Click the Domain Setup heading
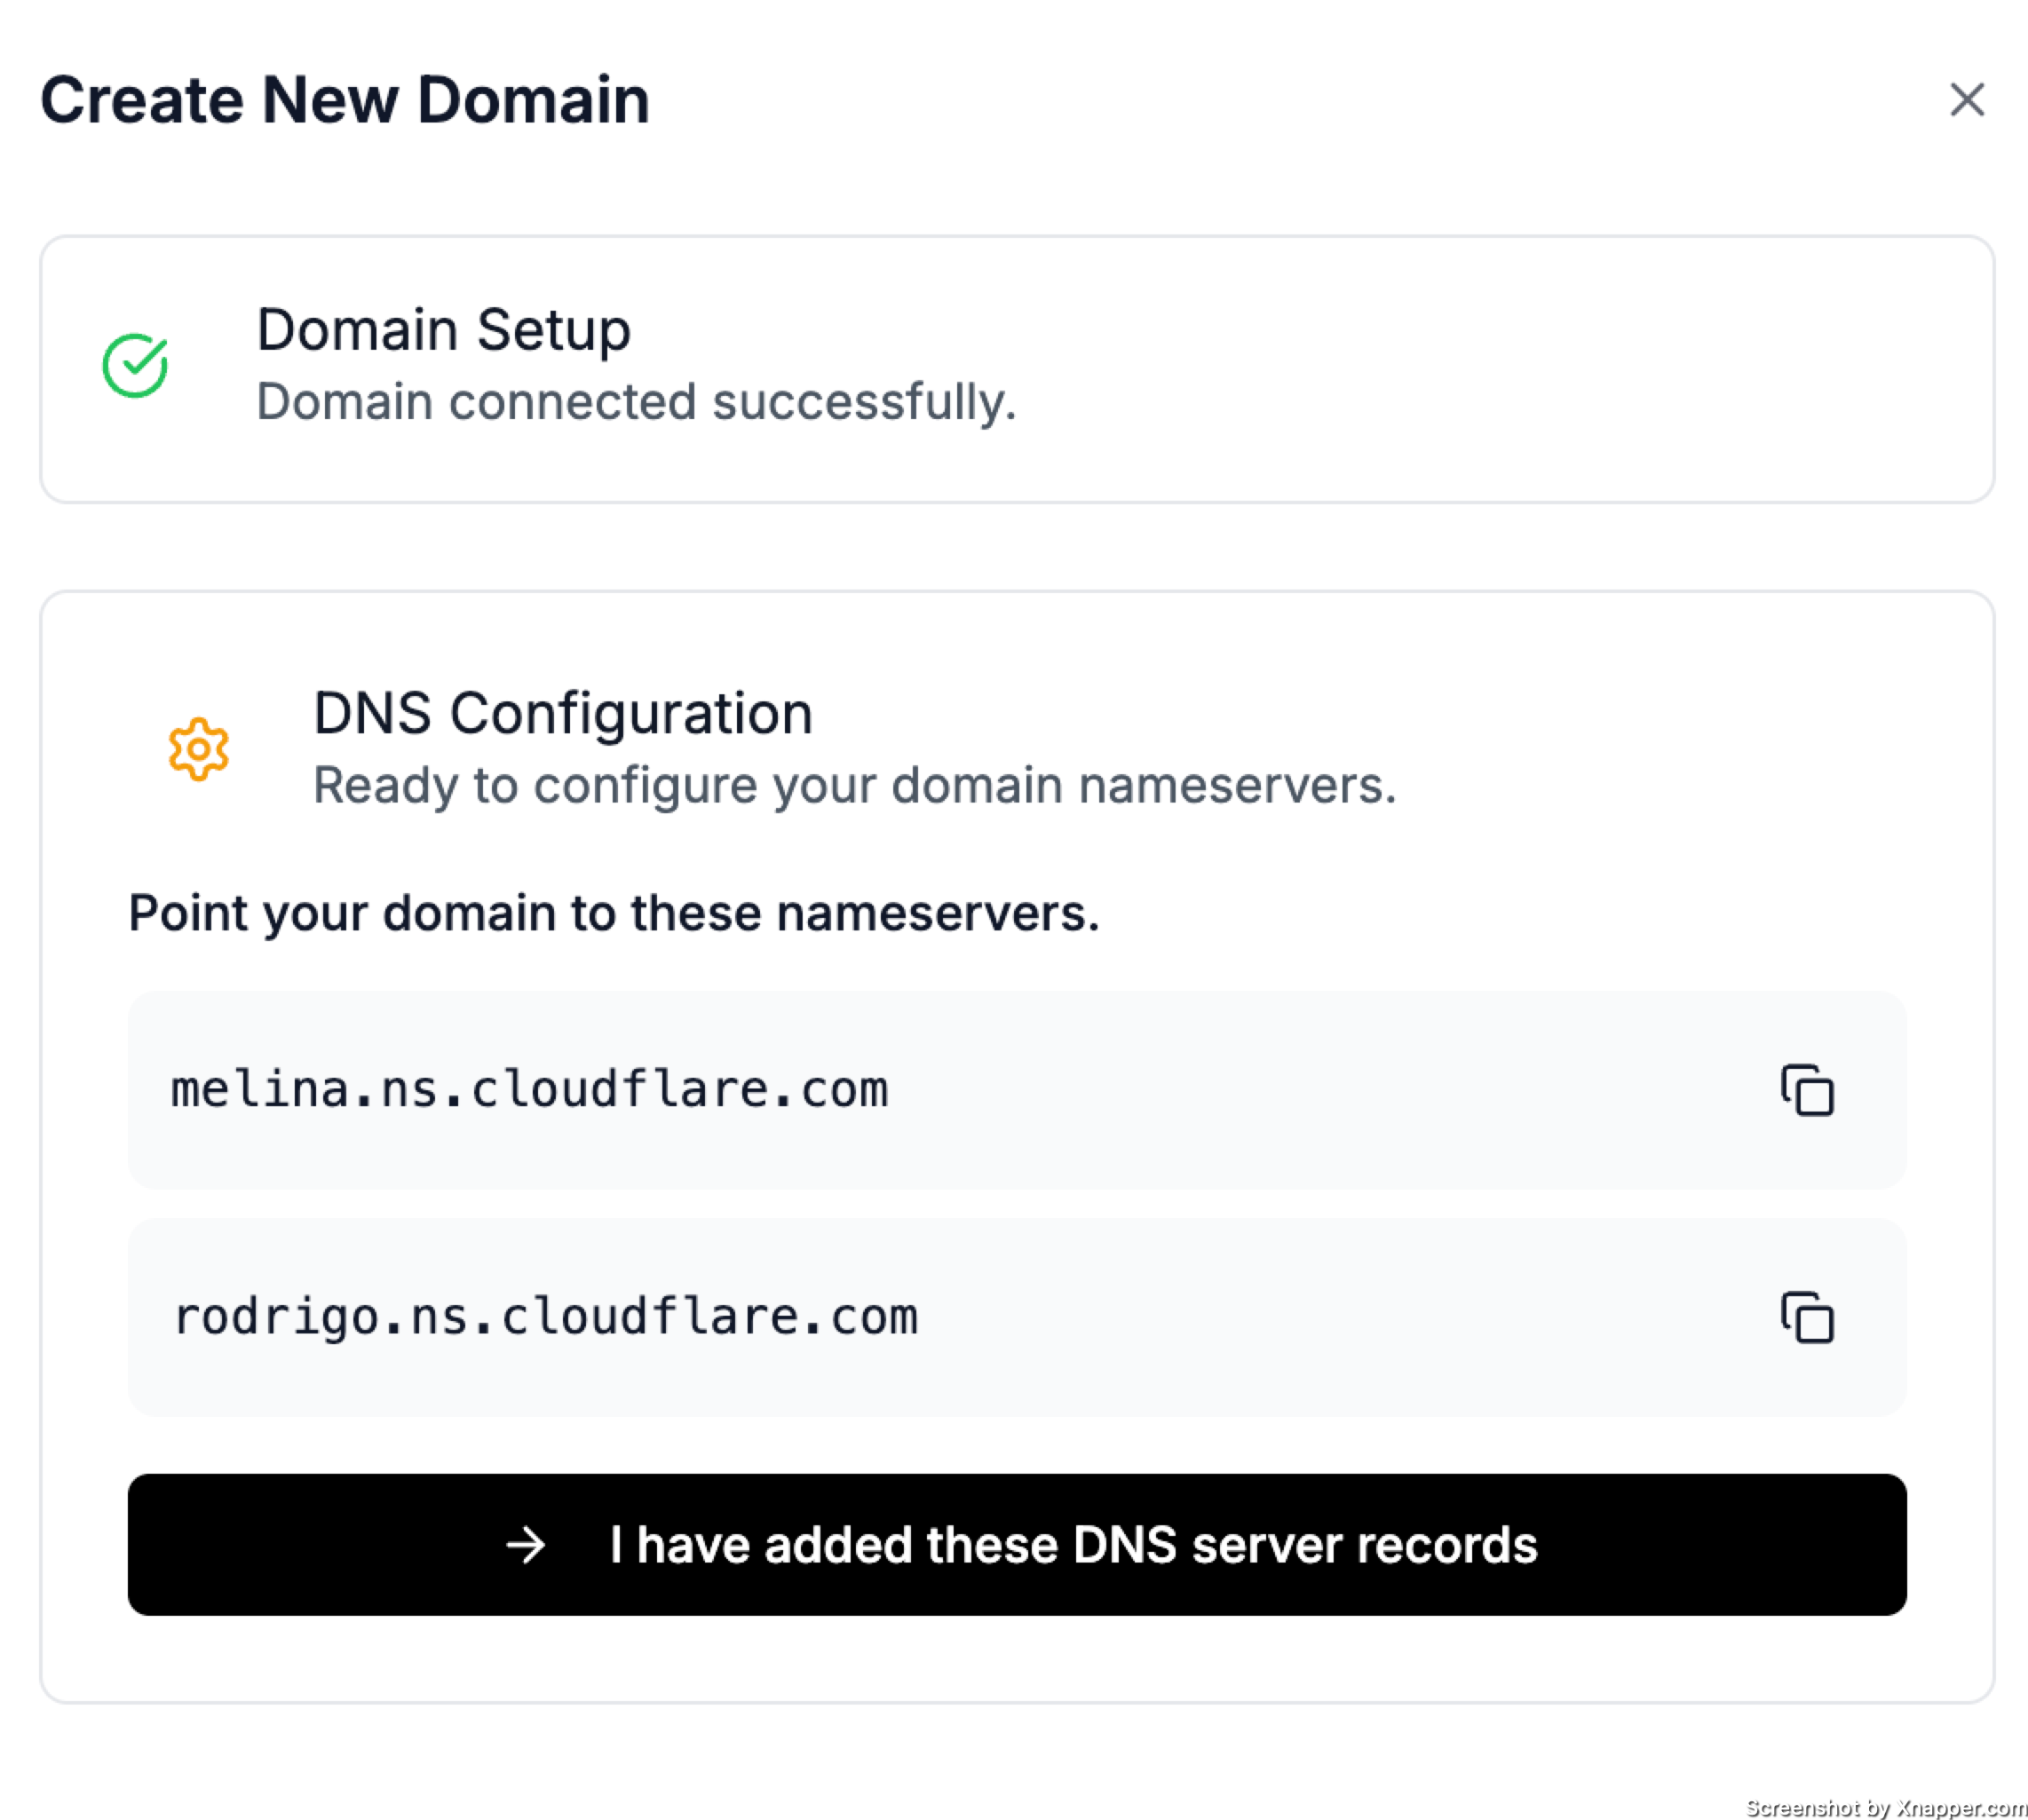 443,330
